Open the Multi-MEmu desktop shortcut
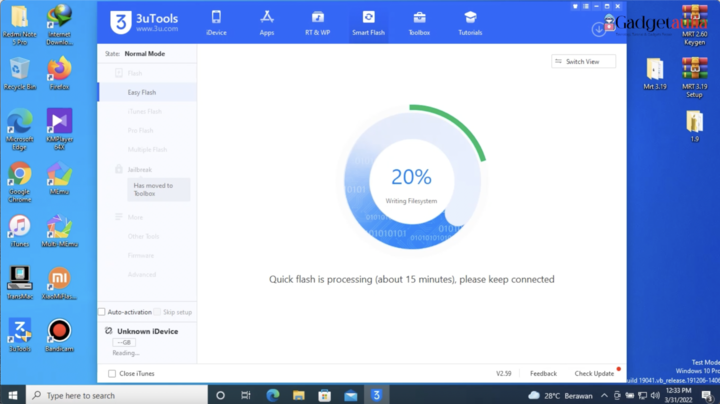Image resolution: width=720 pixels, height=404 pixels. [x=59, y=231]
